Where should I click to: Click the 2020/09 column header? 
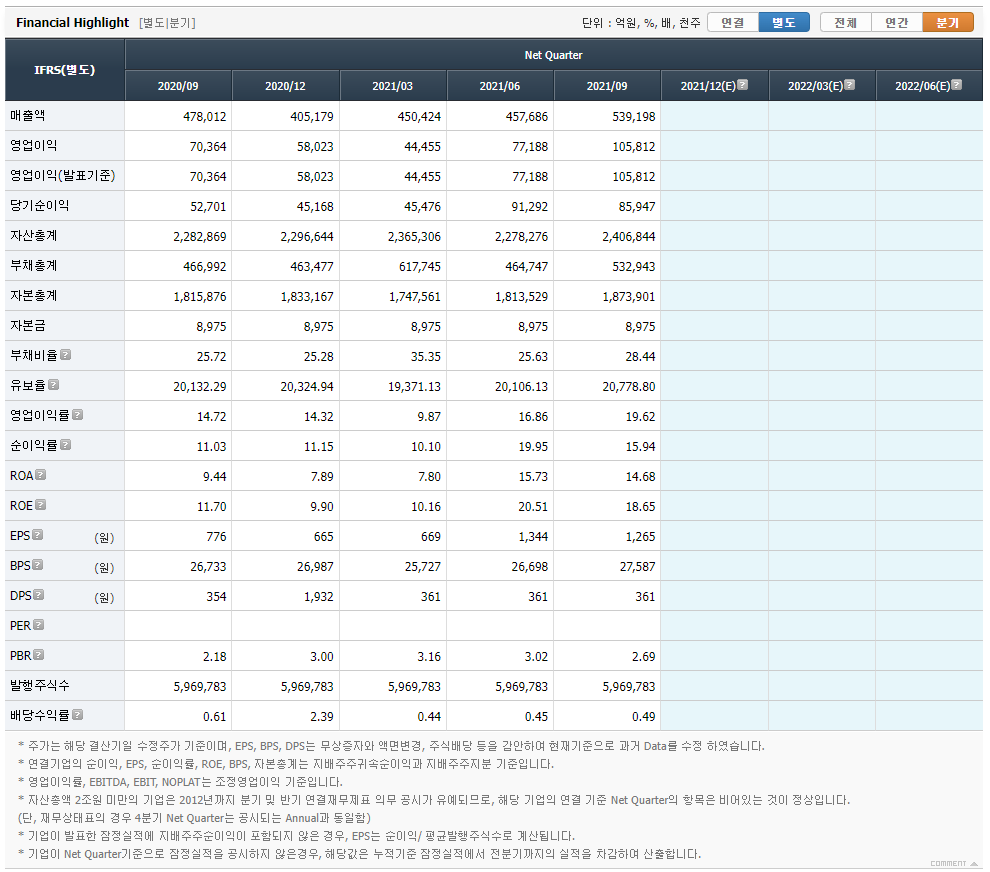(179, 86)
